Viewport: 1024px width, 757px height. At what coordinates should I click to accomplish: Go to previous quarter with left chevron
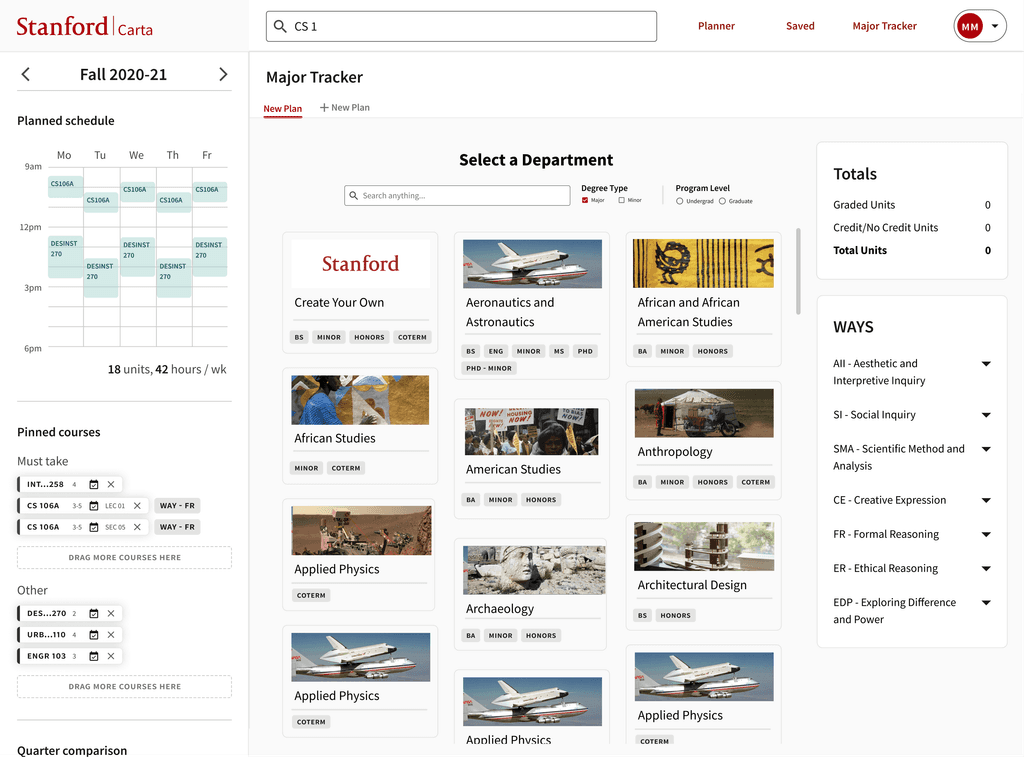click(x=25, y=74)
